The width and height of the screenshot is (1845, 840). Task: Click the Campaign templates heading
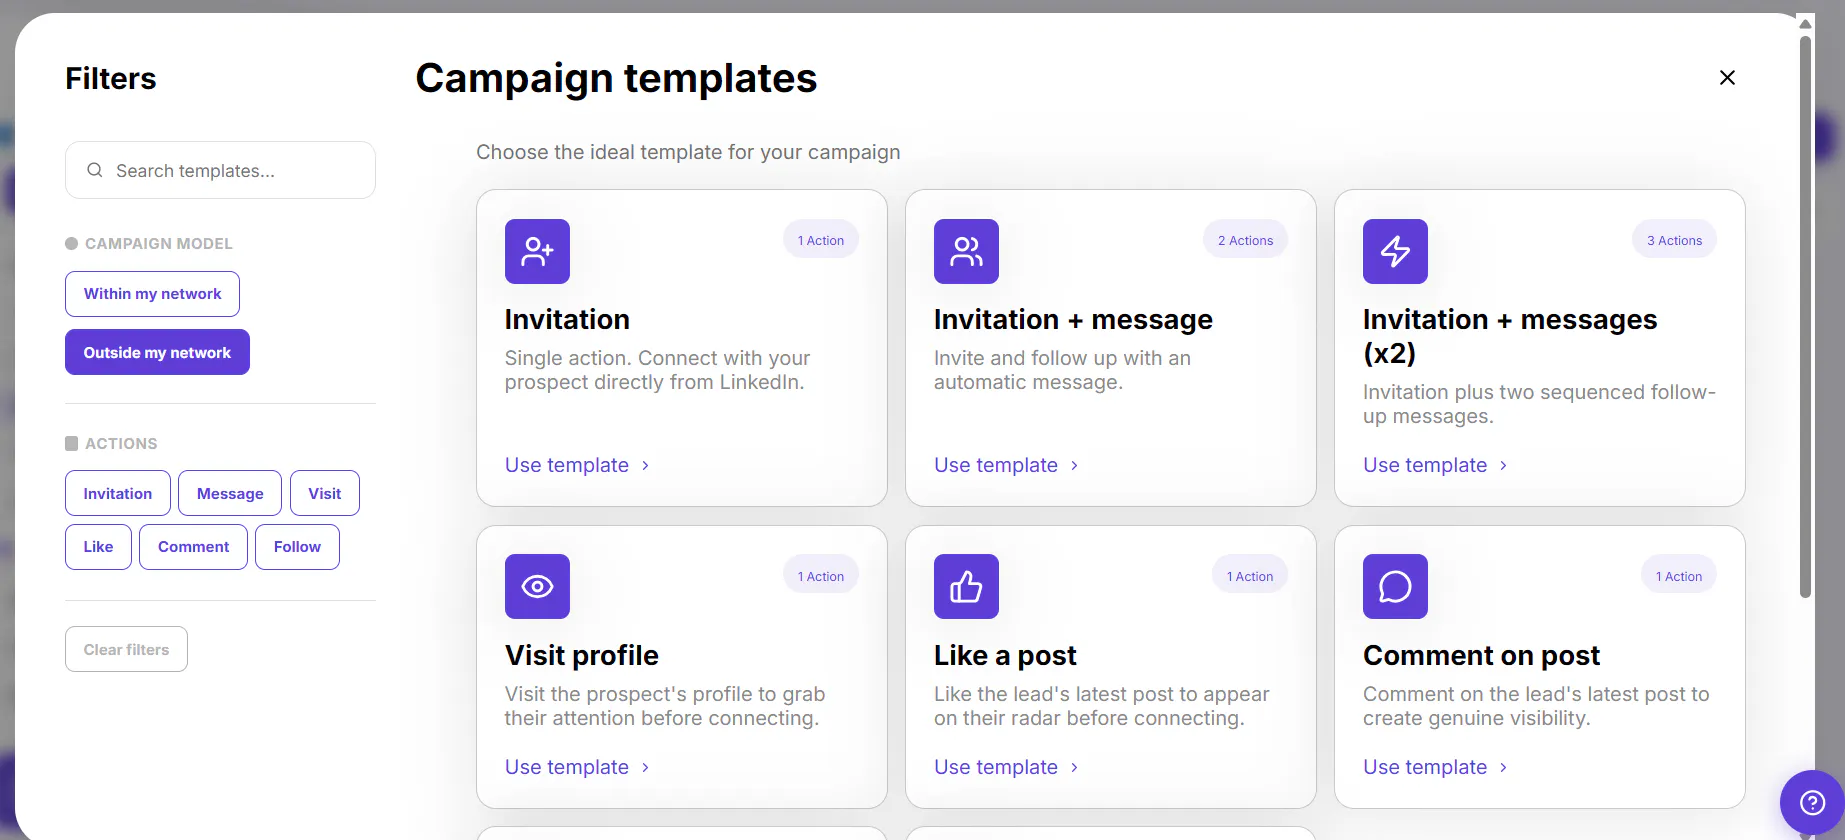tap(616, 78)
